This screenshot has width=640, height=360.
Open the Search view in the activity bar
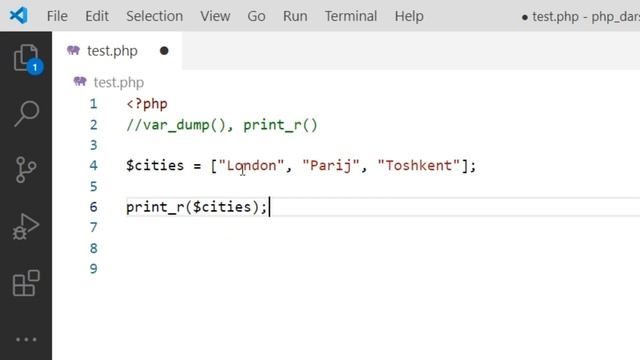27,113
